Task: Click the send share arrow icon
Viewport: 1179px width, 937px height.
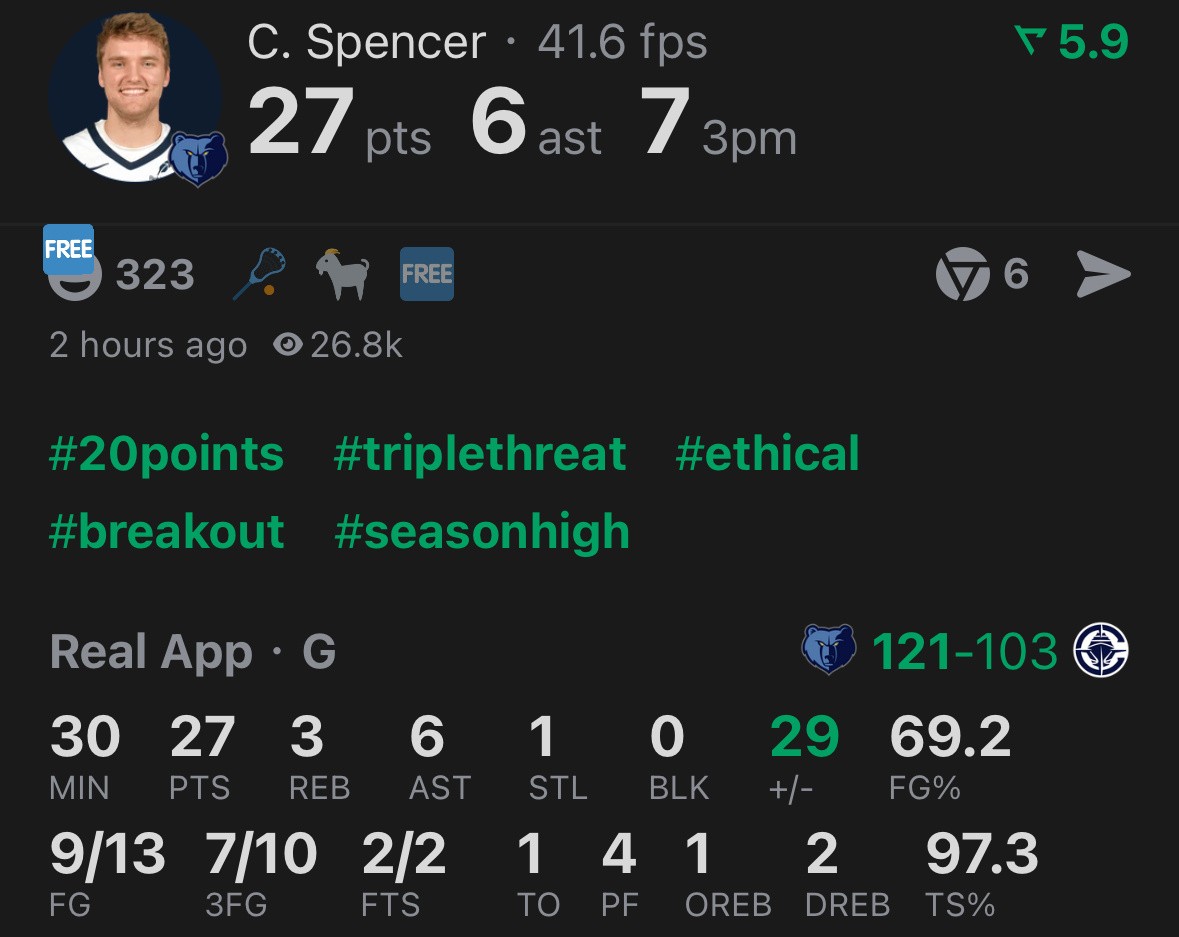Action: pyautogui.click(x=1103, y=274)
